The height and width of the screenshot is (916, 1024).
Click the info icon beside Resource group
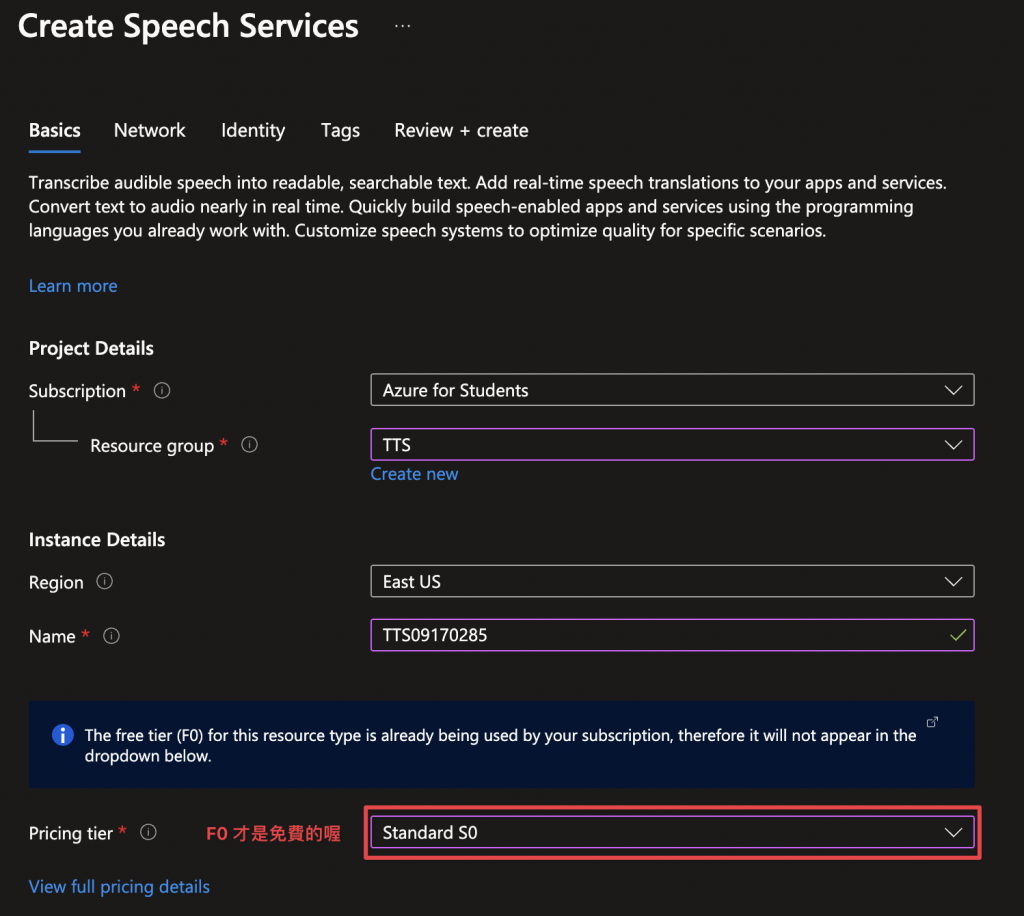pyautogui.click(x=250, y=445)
